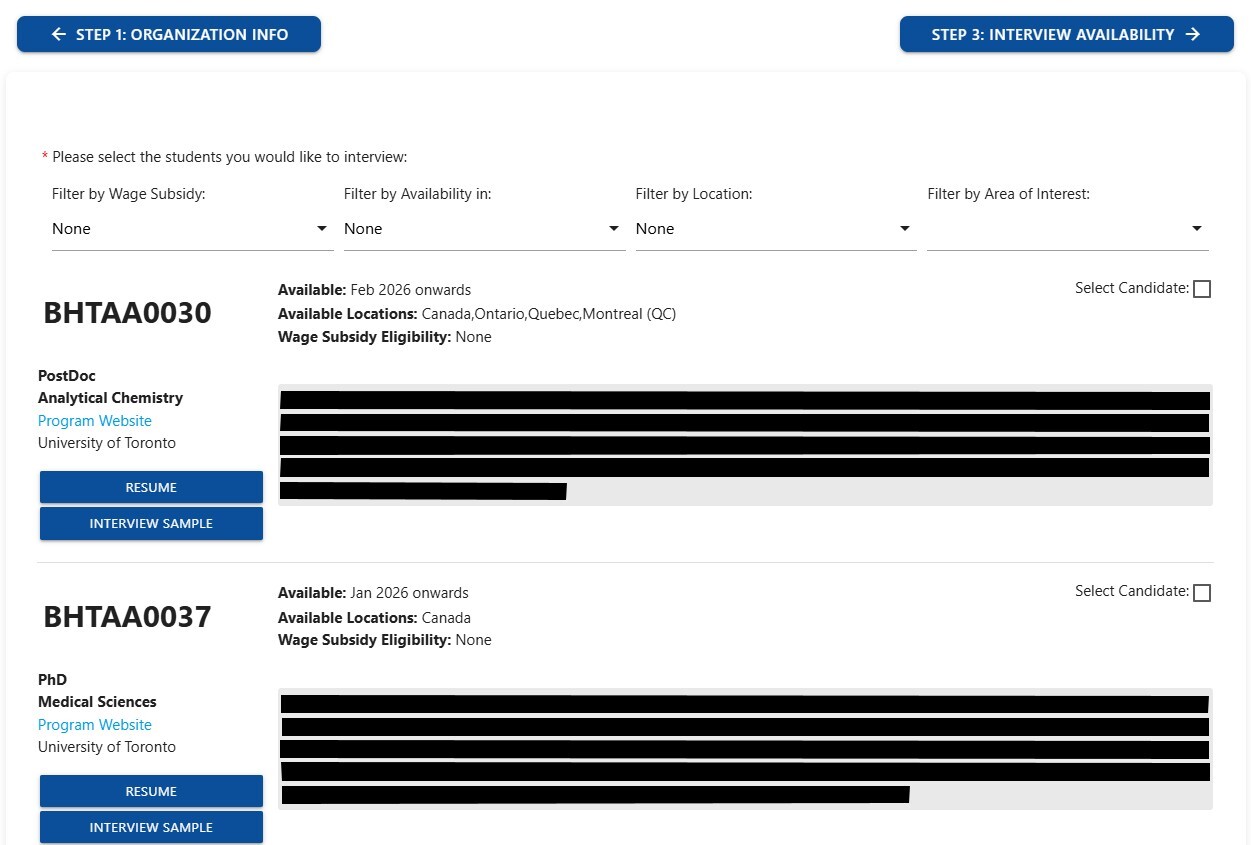Tick Select Candidate checkbox for BHTAA0030
1251x845 pixels.
tap(1202, 289)
